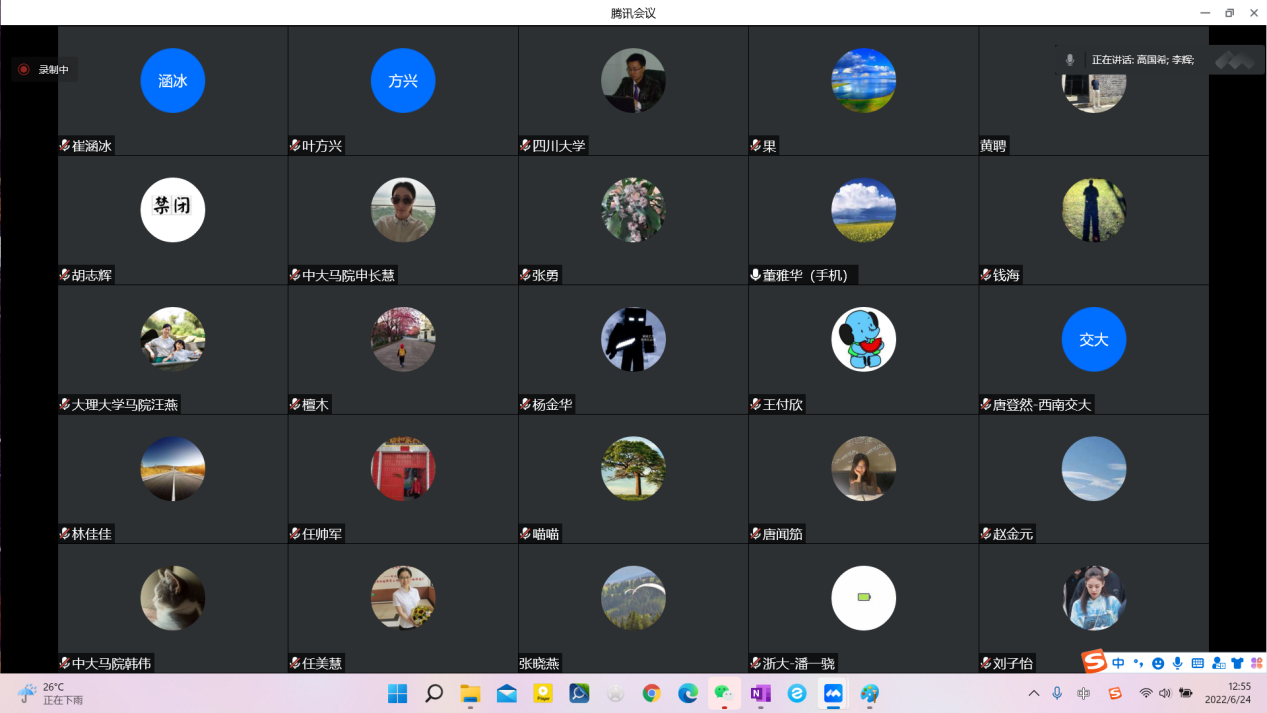Open the Sogou soft keyboard
This screenshot has width=1267, height=713.
click(1198, 663)
